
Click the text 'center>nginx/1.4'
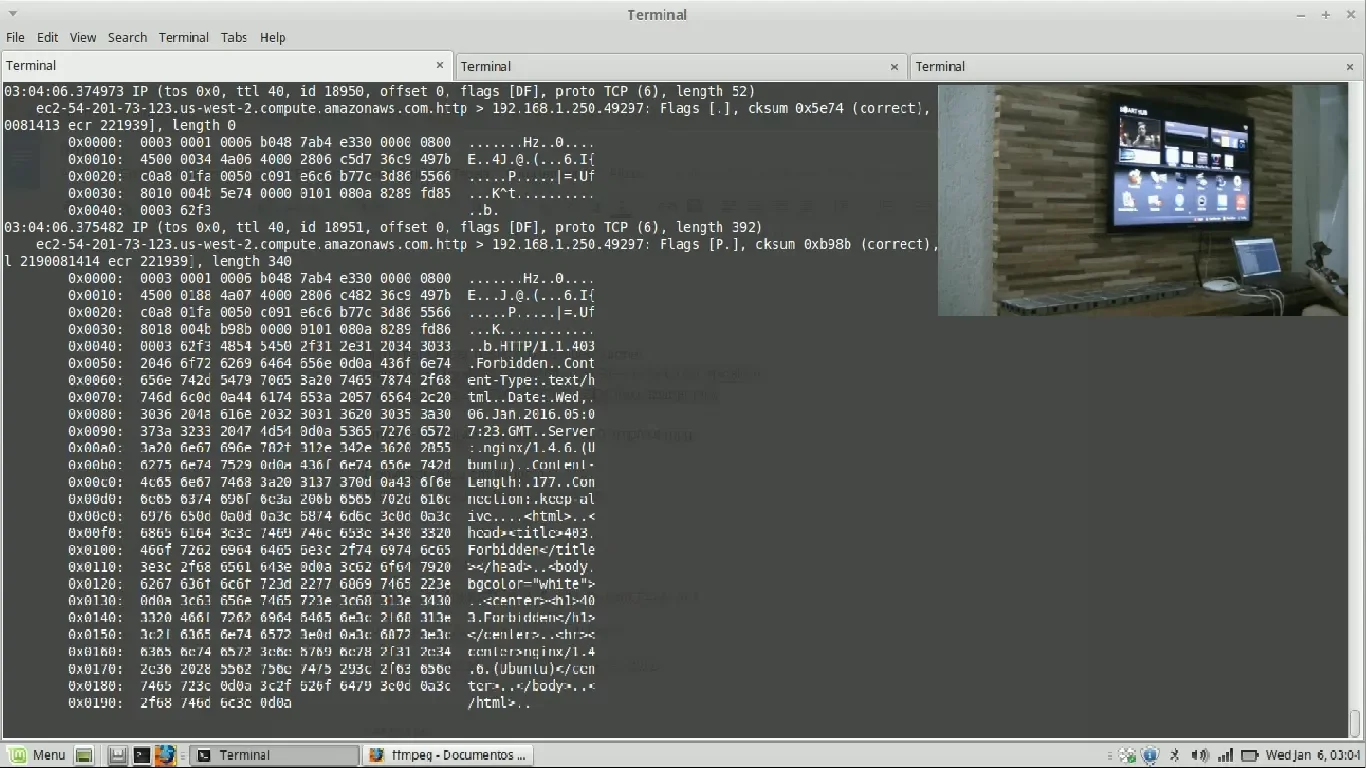tap(531, 652)
